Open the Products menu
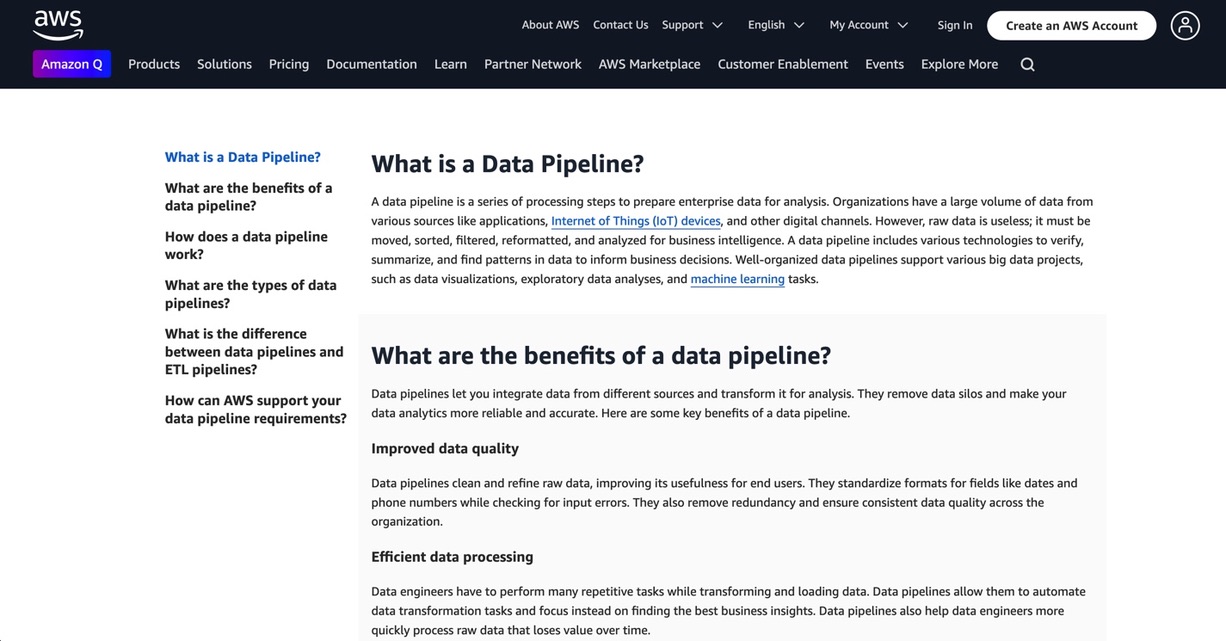 (154, 64)
